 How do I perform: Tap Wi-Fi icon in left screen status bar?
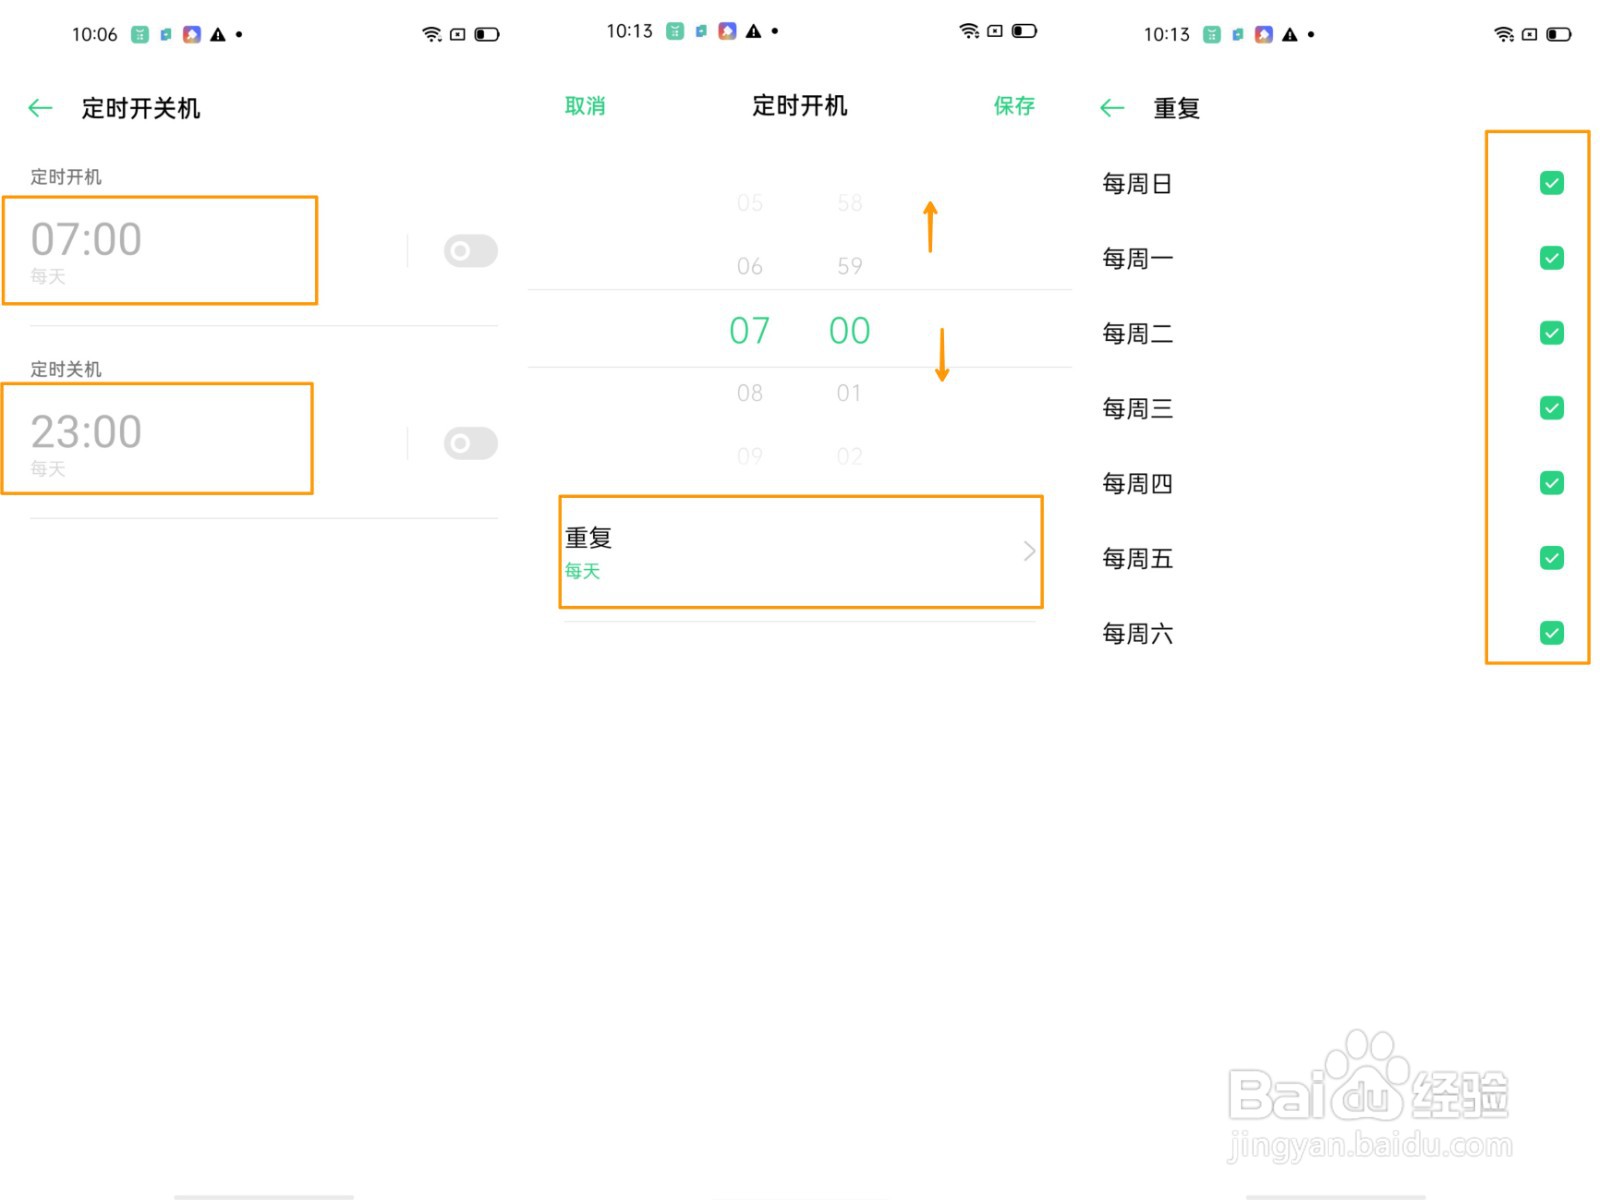[x=432, y=34]
